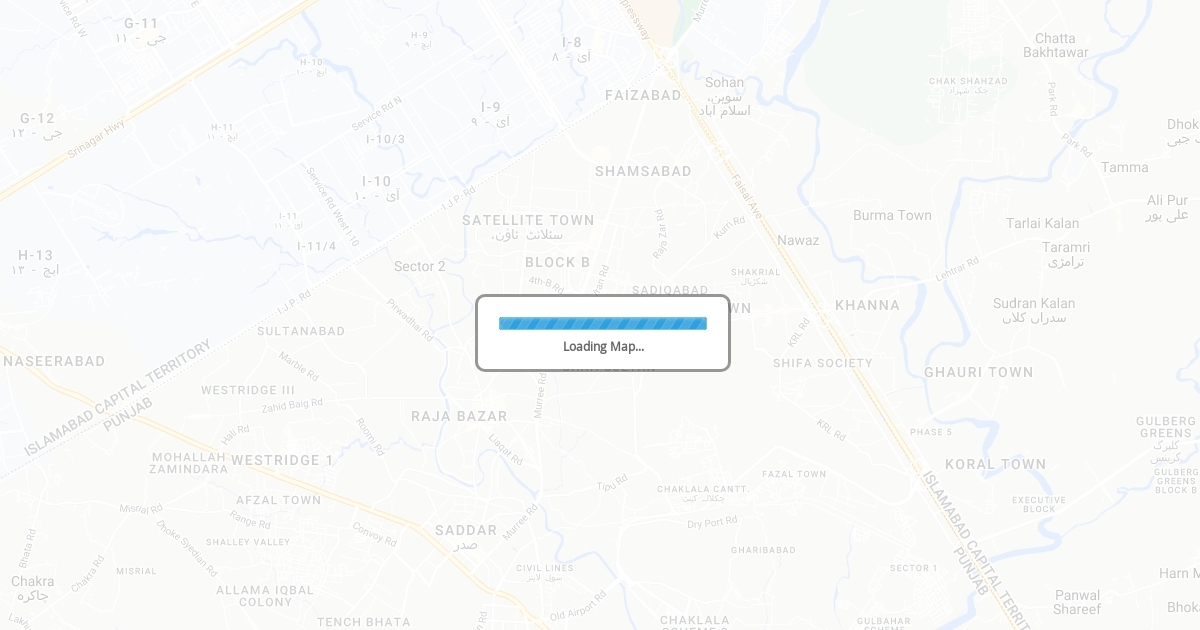
Task: Click the SATELLITE TOWN label
Action: tap(528, 220)
